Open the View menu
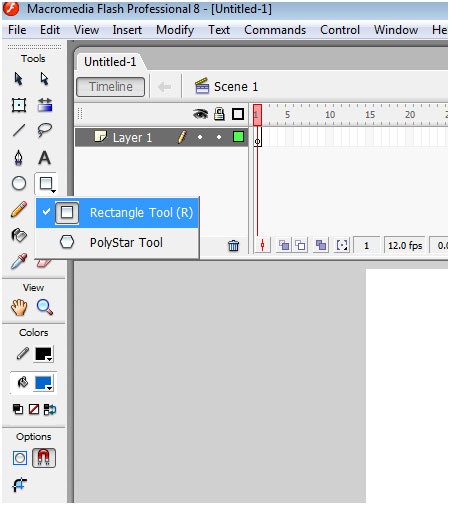450x505 pixels. (x=86, y=30)
